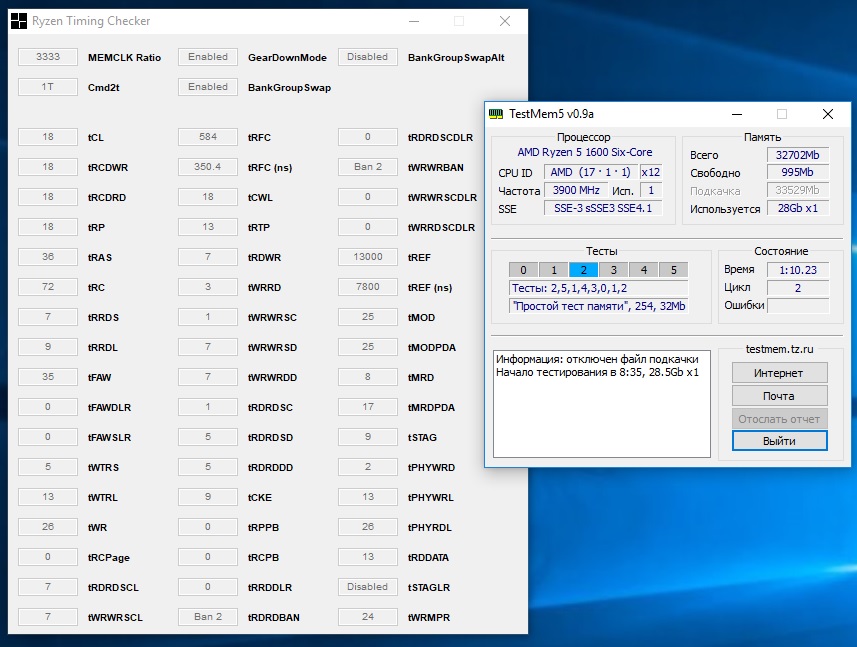Click the BankGroupSwapAlt Disabled field
Viewport: 857px width, 647px height.
click(x=367, y=57)
